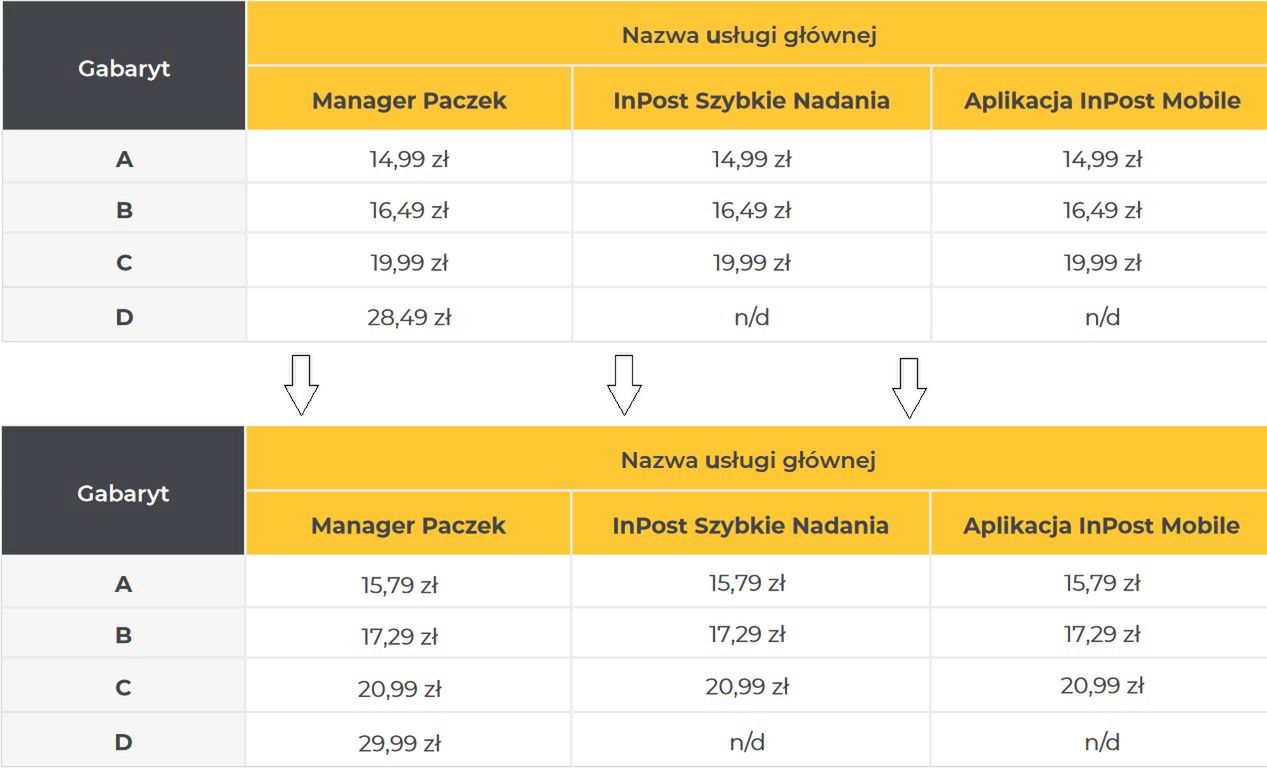Click the middle down arrow between the tables

click(624, 385)
